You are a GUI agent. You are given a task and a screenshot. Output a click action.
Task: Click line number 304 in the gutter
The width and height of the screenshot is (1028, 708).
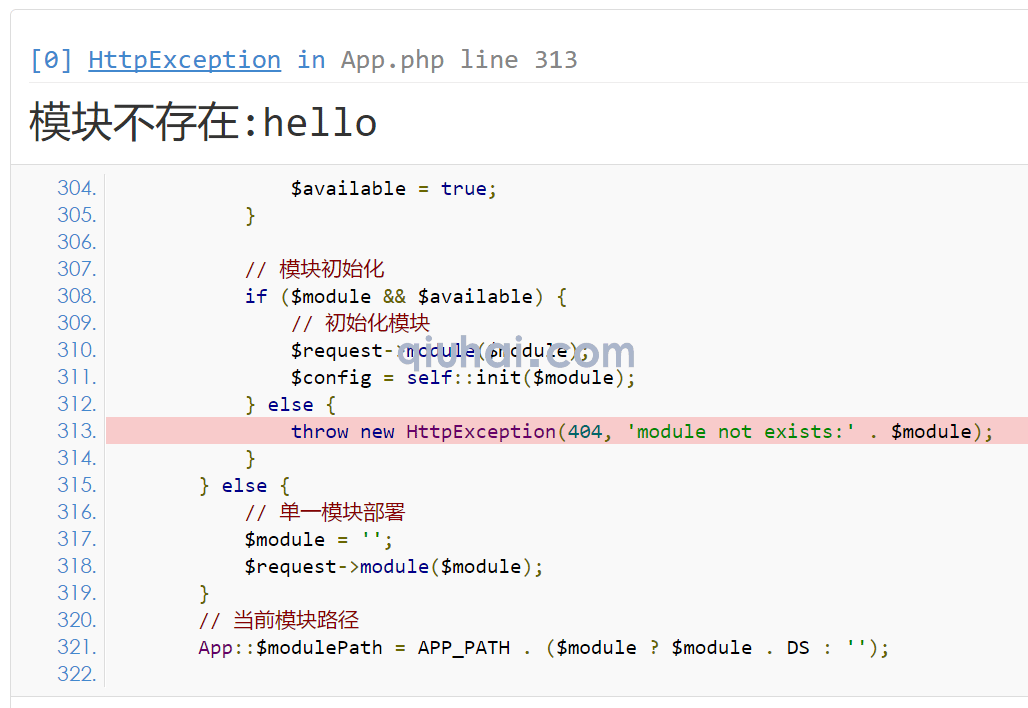77,188
